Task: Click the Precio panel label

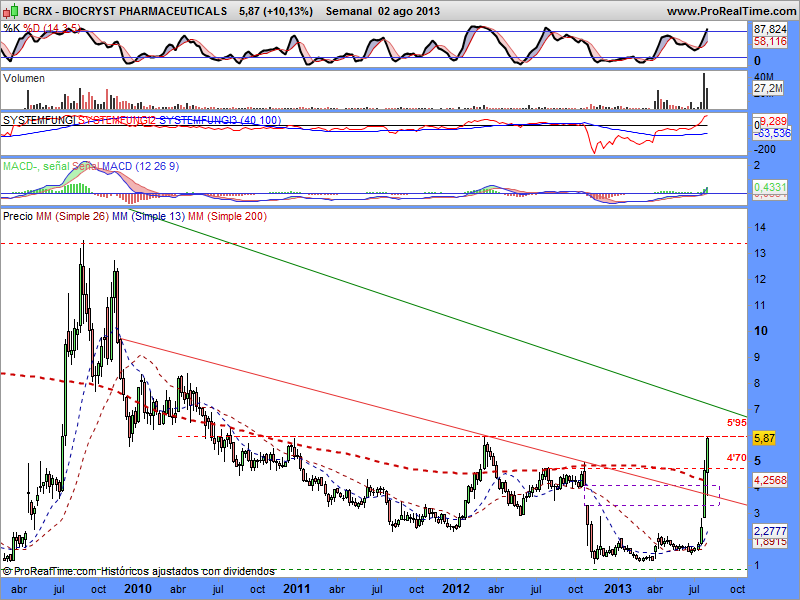Action: tap(18, 216)
